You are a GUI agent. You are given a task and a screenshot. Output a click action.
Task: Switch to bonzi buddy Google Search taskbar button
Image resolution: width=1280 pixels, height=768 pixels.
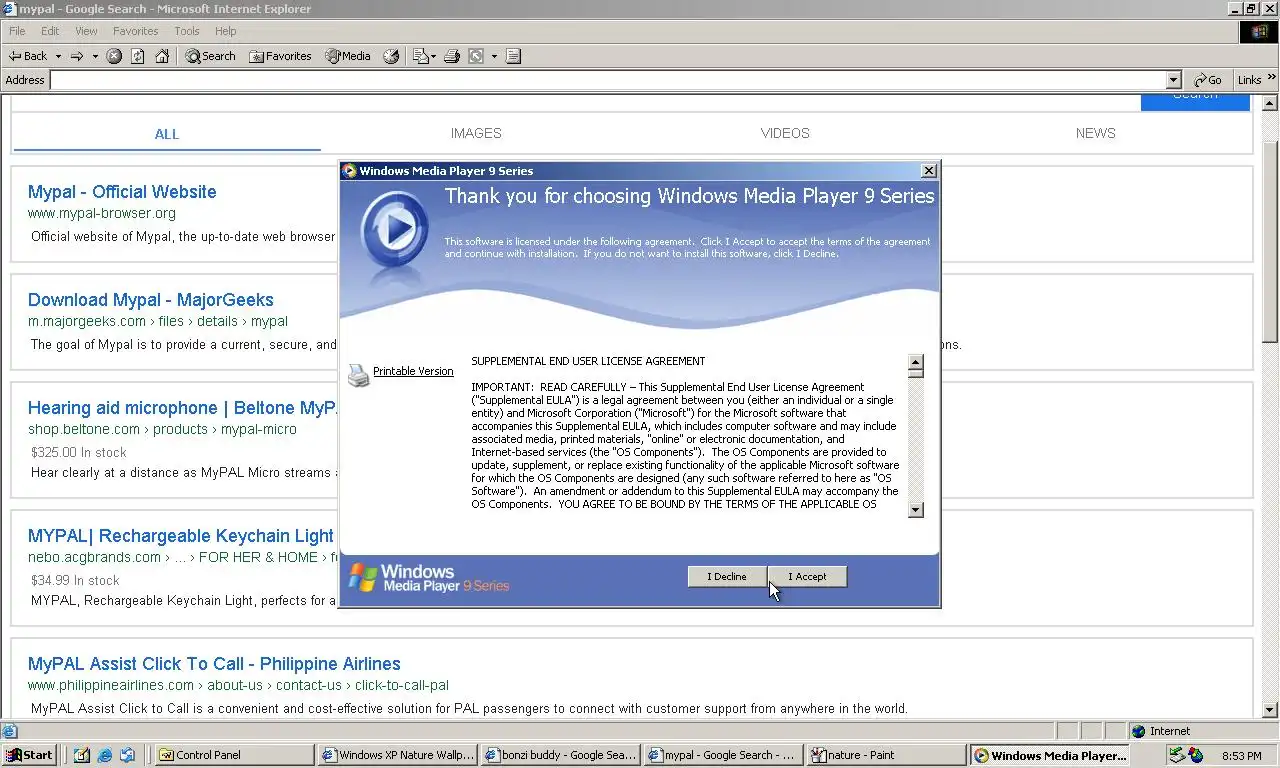pyautogui.click(x=560, y=755)
